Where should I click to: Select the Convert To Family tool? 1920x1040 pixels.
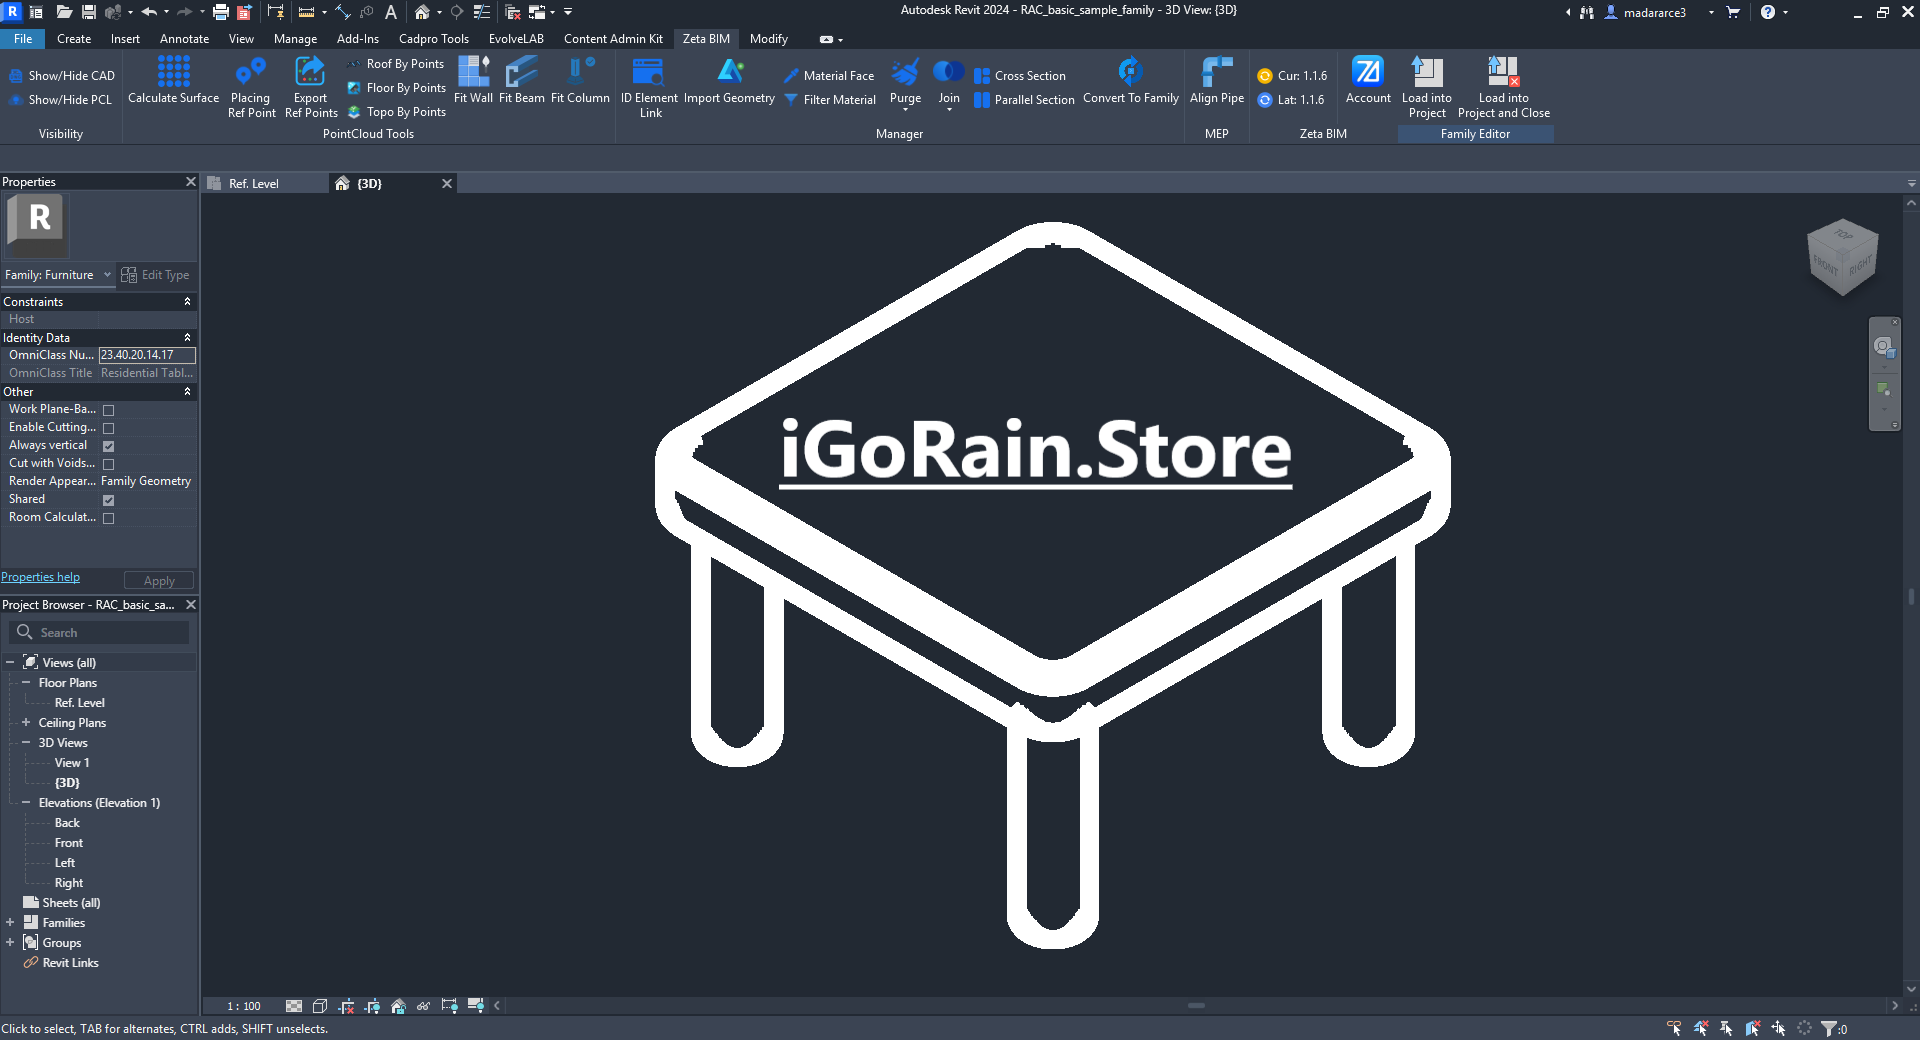(x=1129, y=85)
